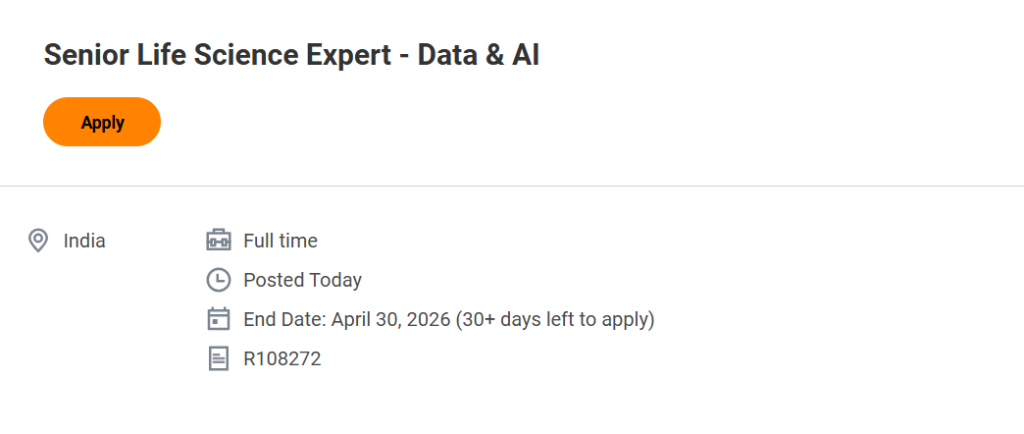Click the requisition ID R108272
The height and width of the screenshot is (434, 1024).
coord(282,359)
